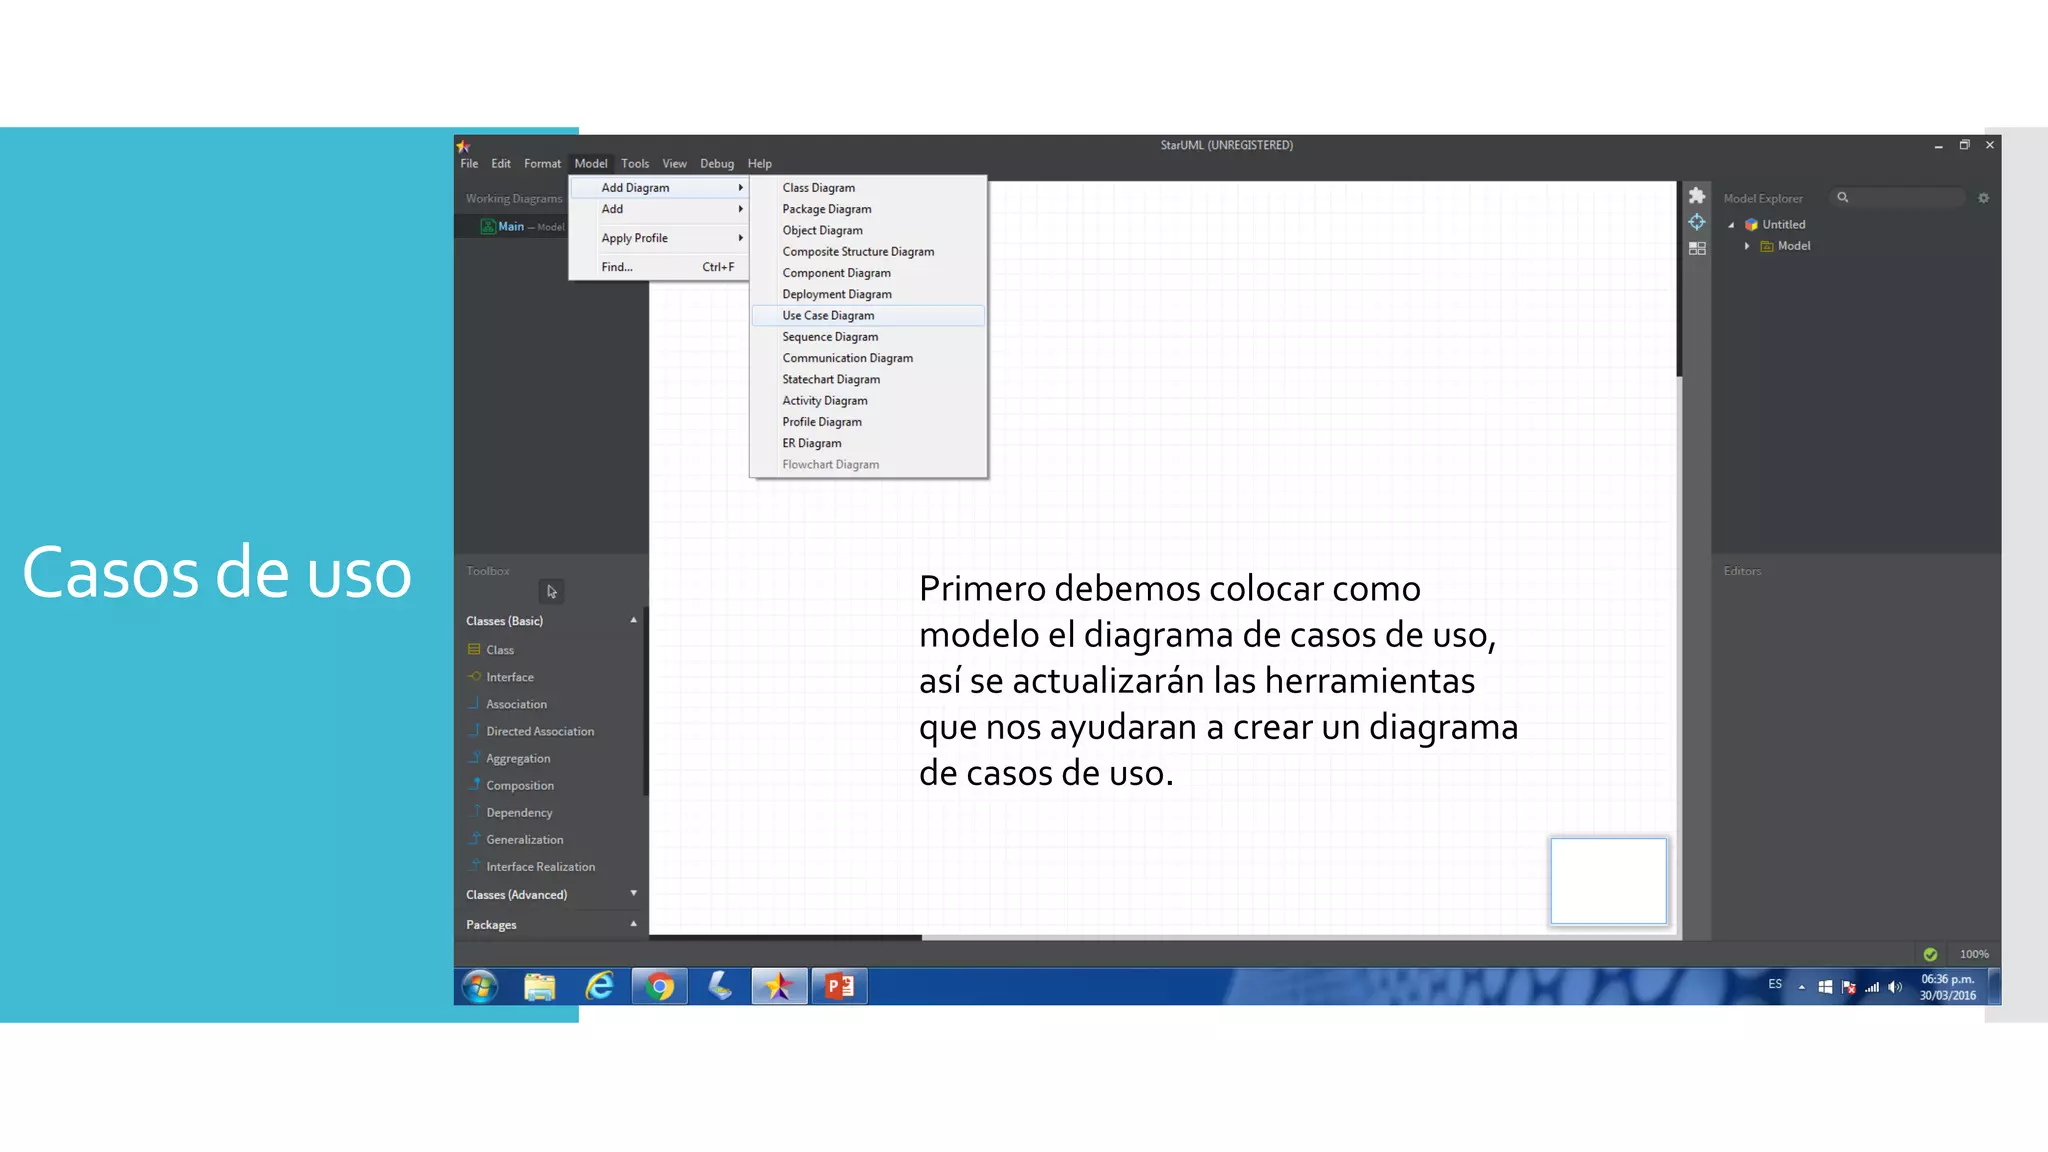
Task: Open the Extension Manager puzzle icon
Action: coord(1697,195)
